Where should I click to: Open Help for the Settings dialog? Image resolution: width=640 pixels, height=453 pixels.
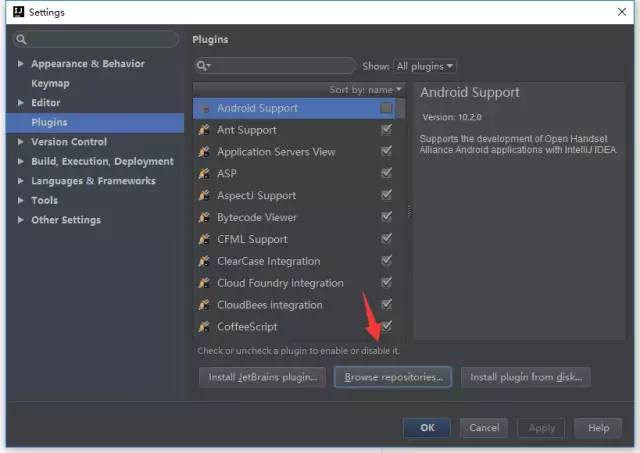(x=598, y=428)
